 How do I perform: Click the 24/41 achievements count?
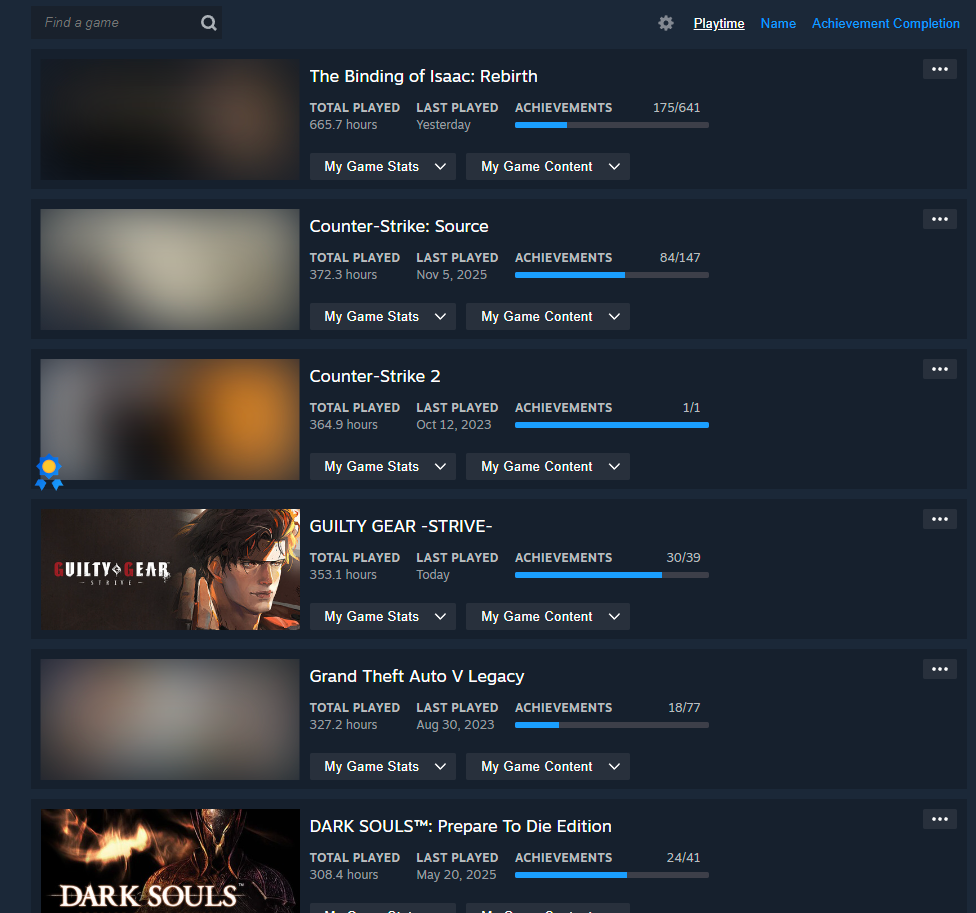[x=683, y=858]
